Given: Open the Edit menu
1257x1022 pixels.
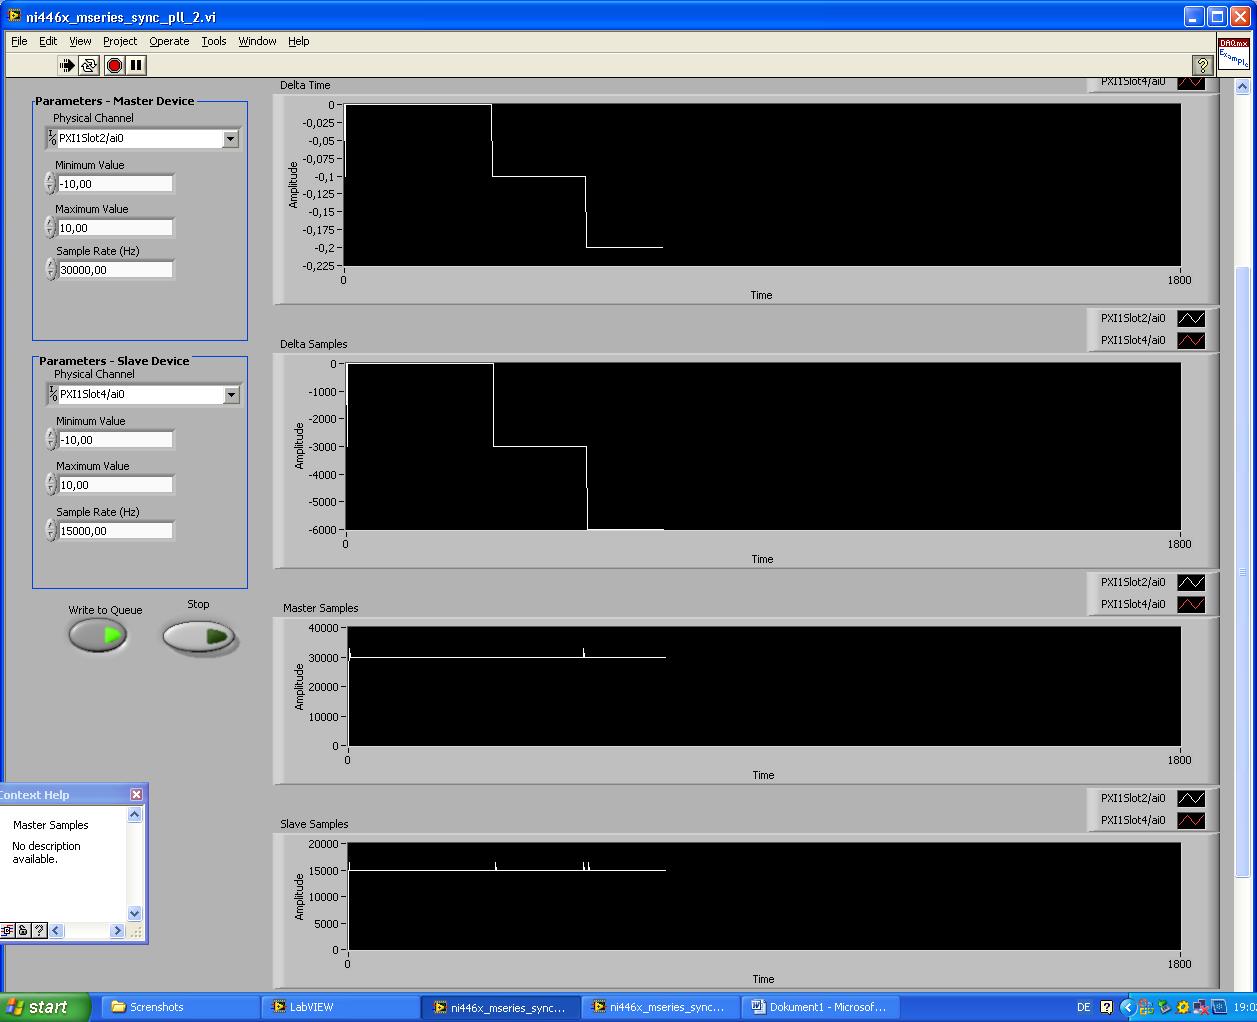Looking at the screenshot, I should [x=48, y=41].
